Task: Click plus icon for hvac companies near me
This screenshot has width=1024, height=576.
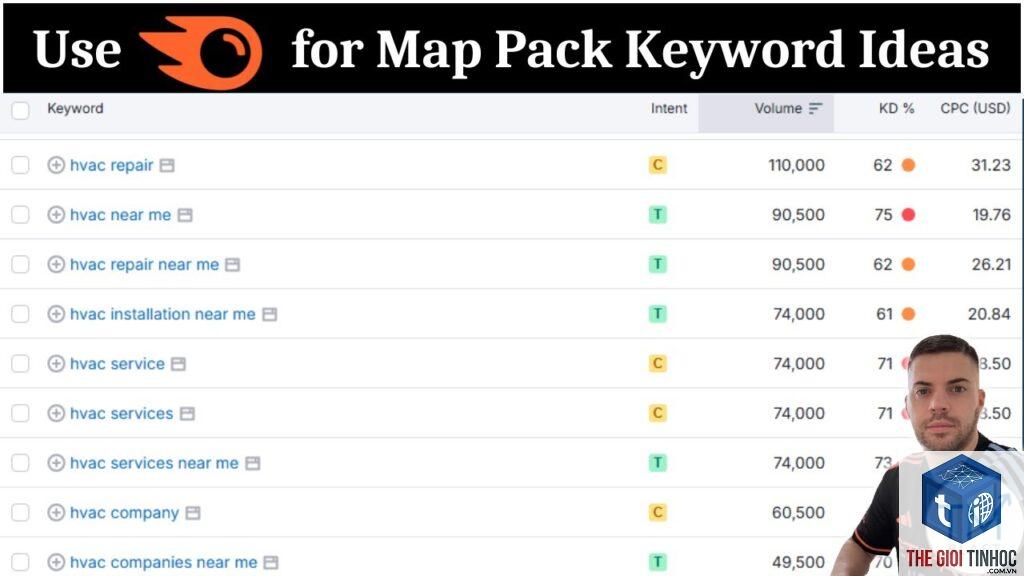Action: point(56,562)
